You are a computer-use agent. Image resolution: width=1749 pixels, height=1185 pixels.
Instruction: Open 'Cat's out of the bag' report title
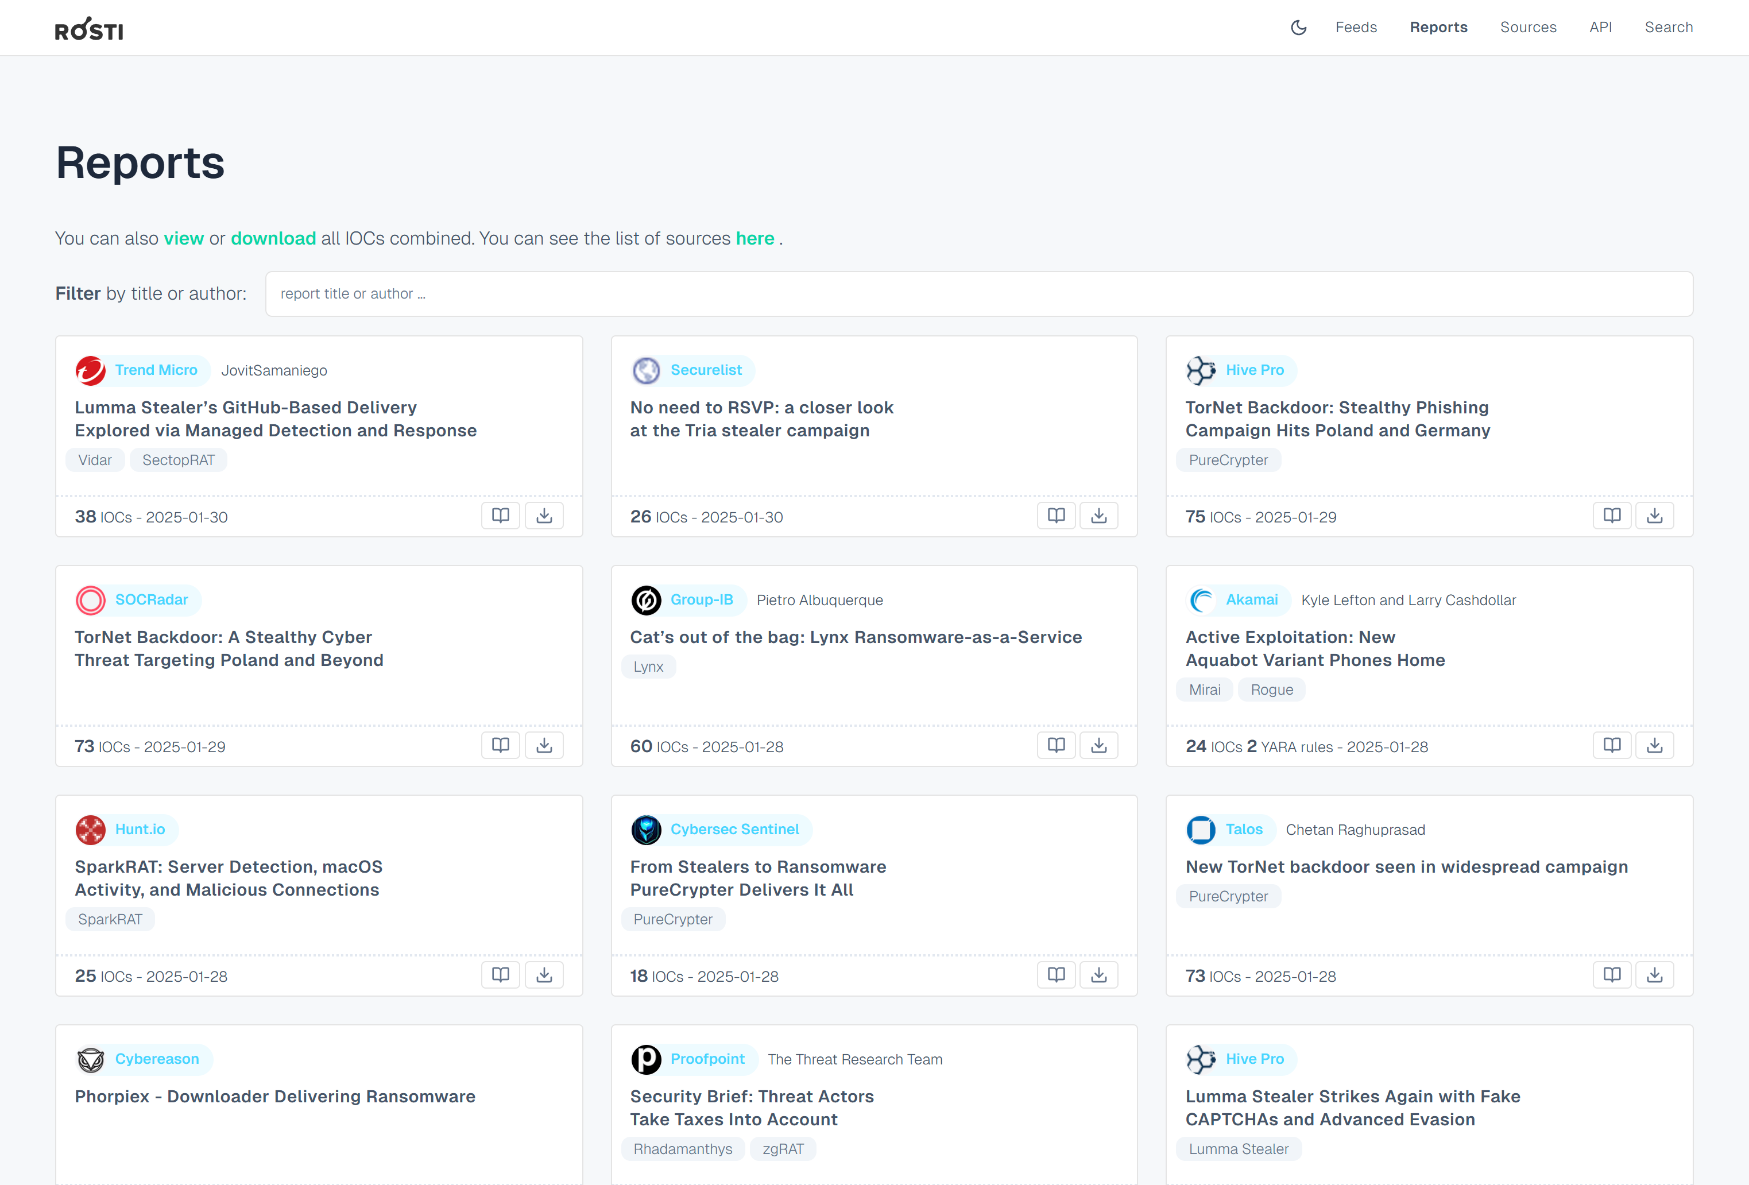click(x=856, y=637)
